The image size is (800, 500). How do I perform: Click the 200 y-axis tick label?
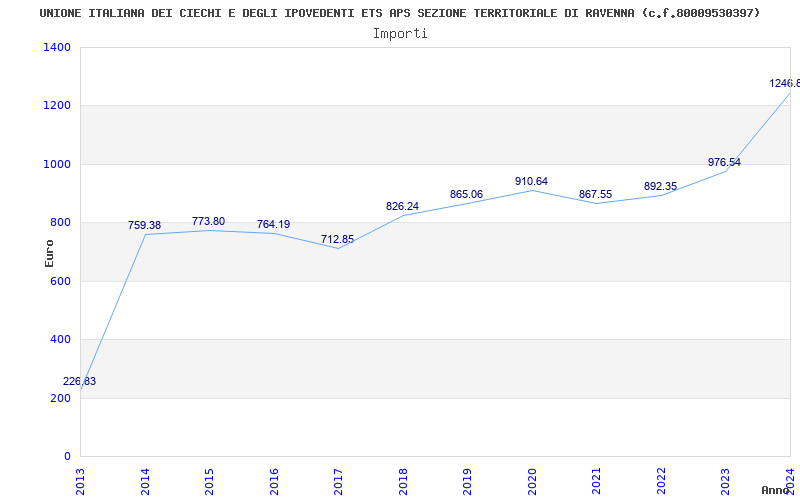[x=60, y=398]
